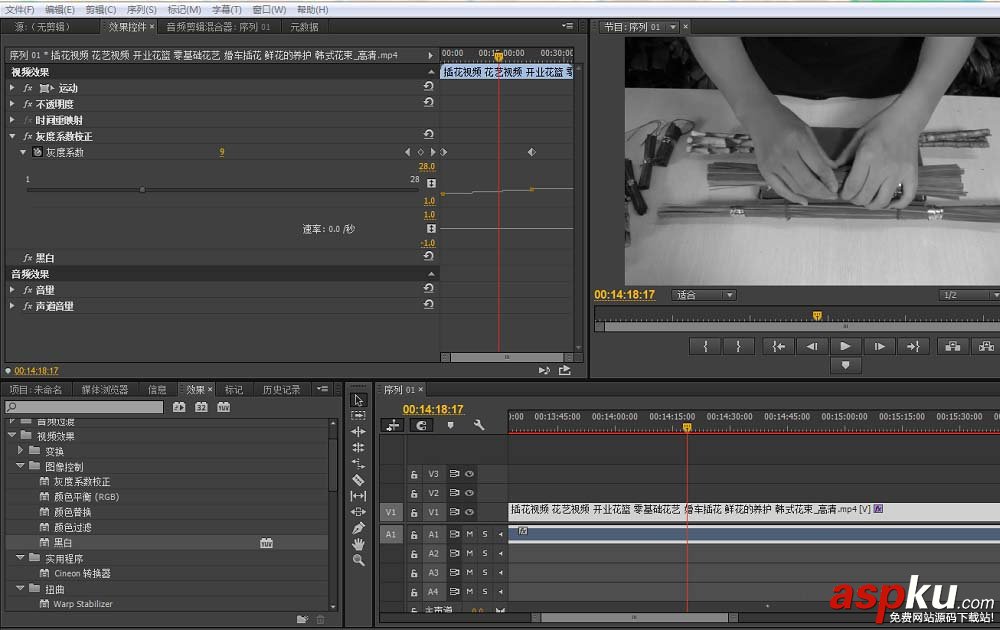Image resolution: width=1000 pixels, height=630 pixels.
Task: Pick the Zoom tool magnifier
Action: pyautogui.click(x=358, y=560)
